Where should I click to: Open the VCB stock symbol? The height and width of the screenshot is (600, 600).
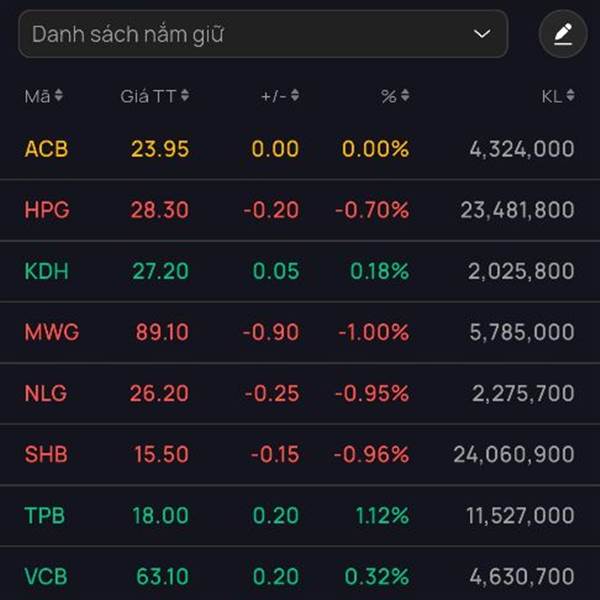coord(46,576)
